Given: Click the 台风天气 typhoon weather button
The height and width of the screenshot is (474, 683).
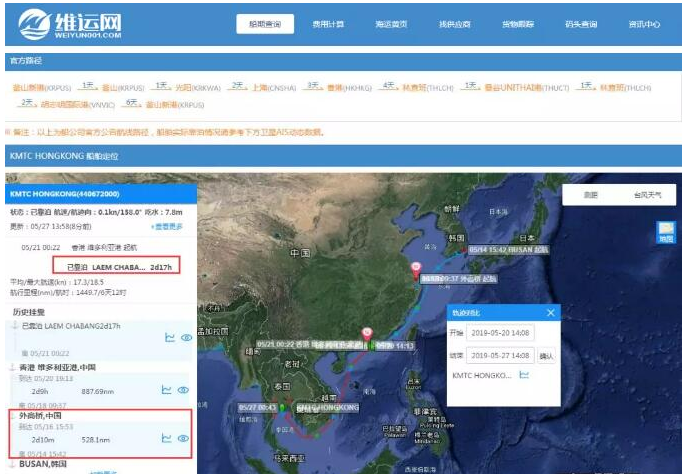Looking at the screenshot, I should [x=647, y=195].
